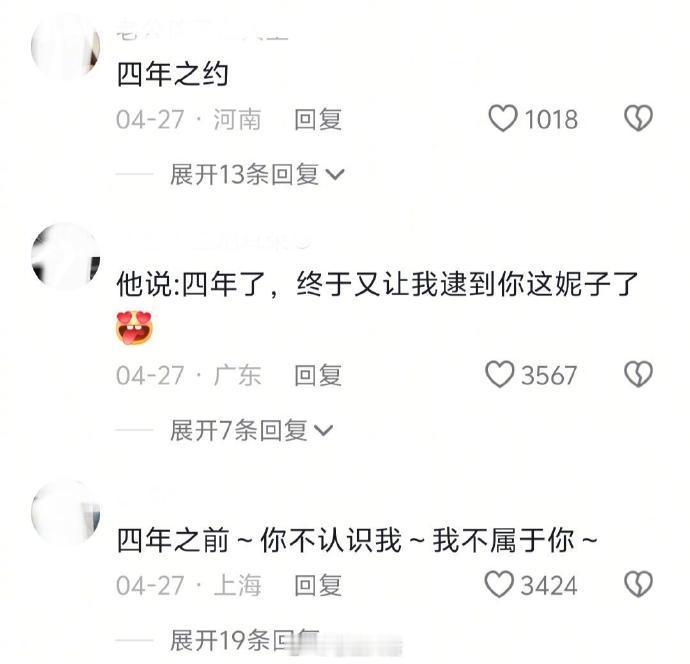Dislike the 四年之约 comment

pyautogui.click(x=638, y=118)
